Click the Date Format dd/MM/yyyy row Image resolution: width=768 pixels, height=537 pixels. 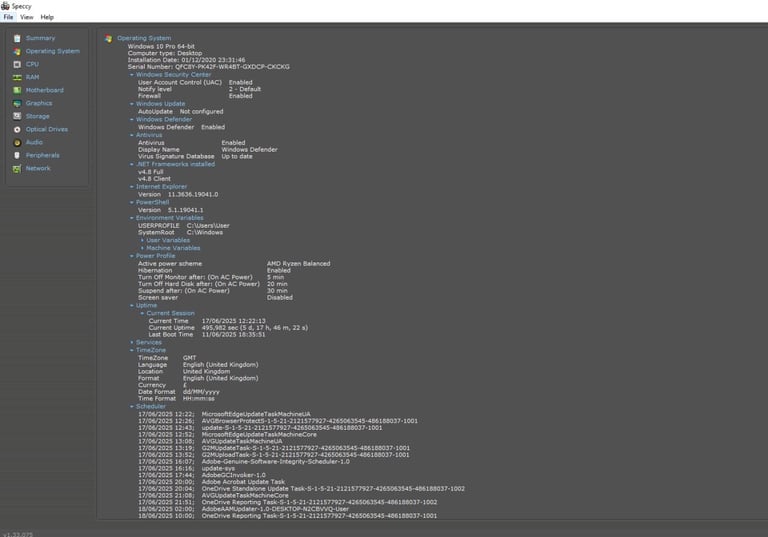pyautogui.click(x=179, y=392)
